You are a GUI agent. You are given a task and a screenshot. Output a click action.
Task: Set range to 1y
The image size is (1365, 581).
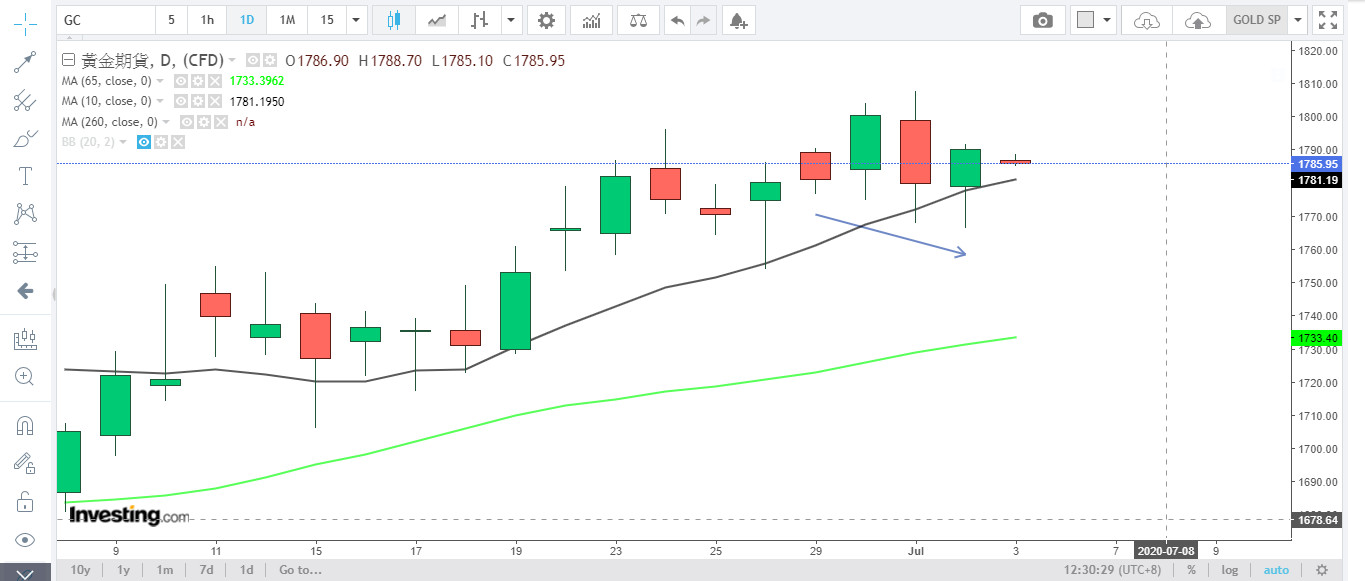pos(123,570)
